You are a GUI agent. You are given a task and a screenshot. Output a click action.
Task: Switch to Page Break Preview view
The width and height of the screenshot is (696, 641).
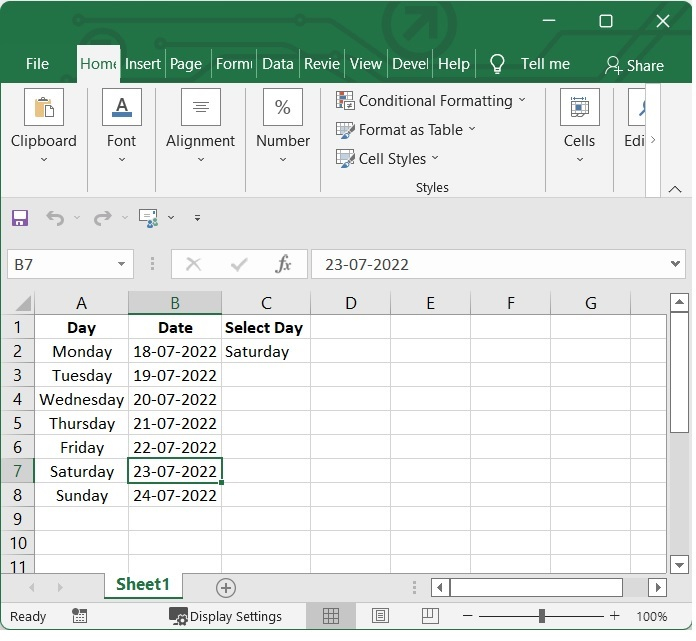[x=429, y=616]
